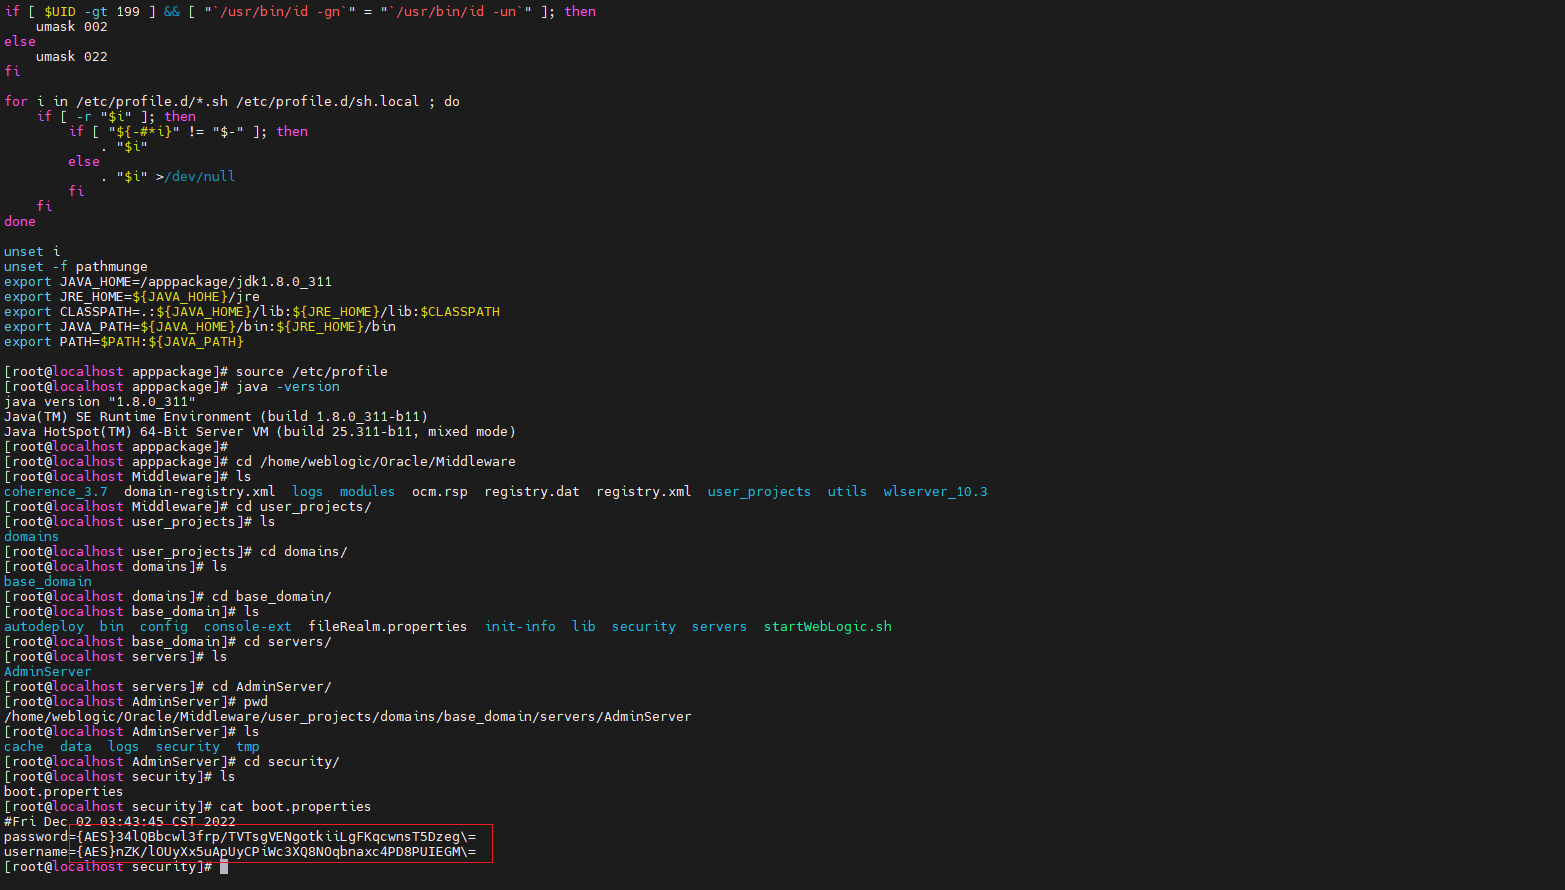Click the 'registry.dat' file name
1565x890 pixels.
tap(532, 492)
